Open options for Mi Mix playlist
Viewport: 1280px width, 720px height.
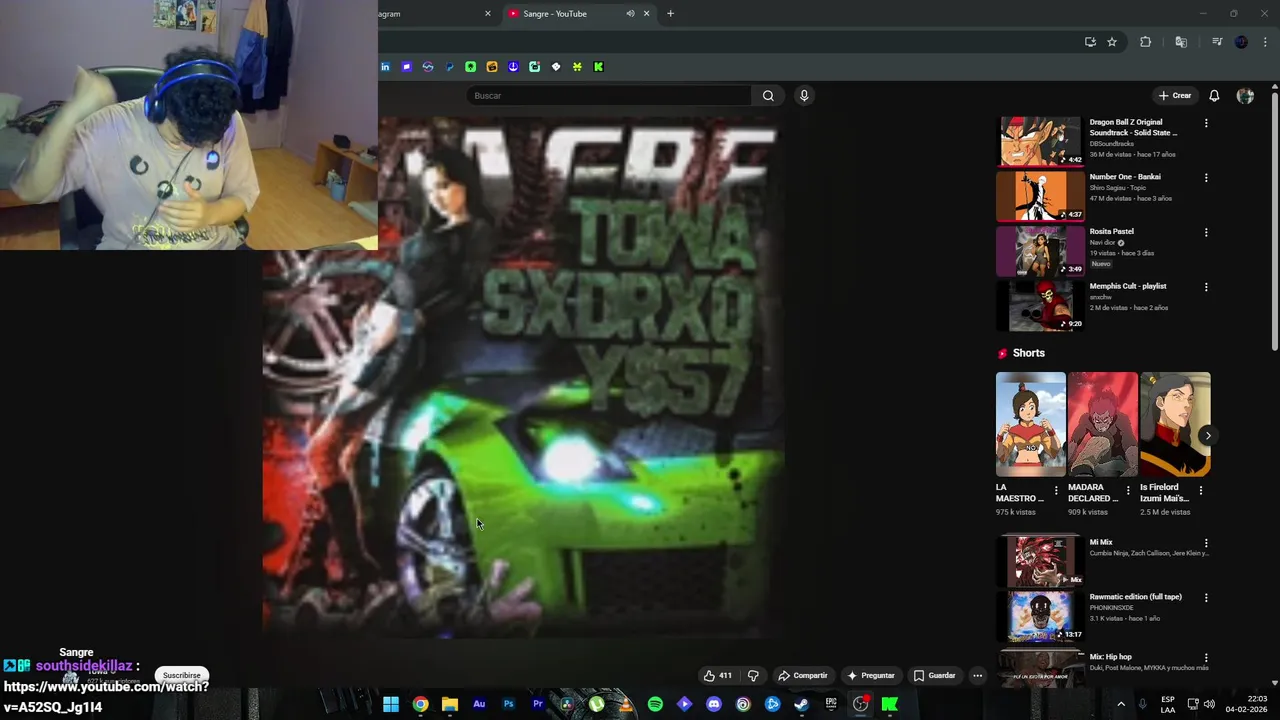(1206, 543)
